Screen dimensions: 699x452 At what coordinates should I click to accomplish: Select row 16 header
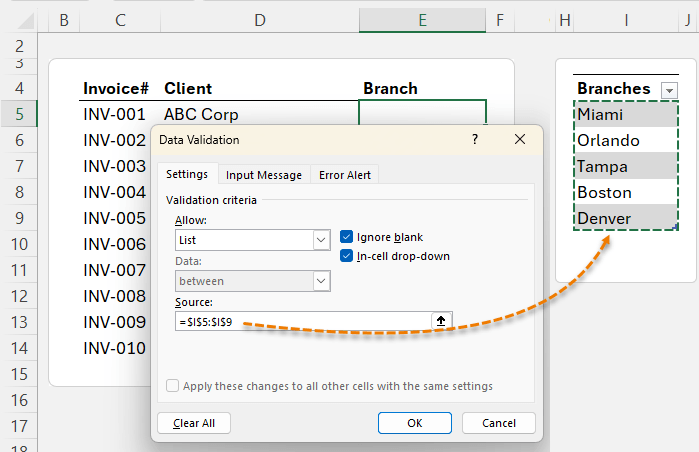coord(19,400)
